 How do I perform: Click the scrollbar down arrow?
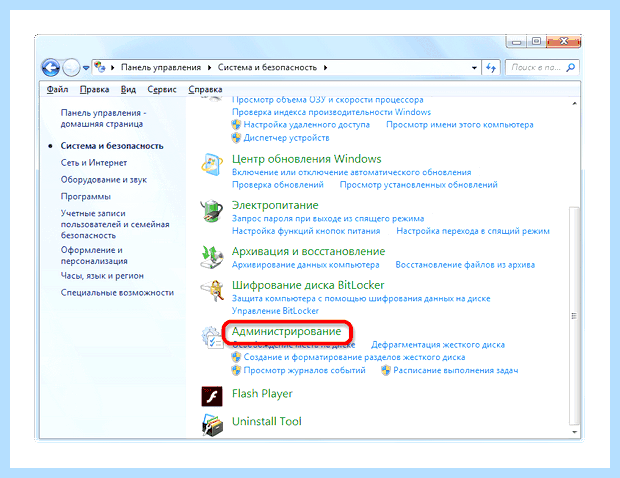(x=575, y=432)
